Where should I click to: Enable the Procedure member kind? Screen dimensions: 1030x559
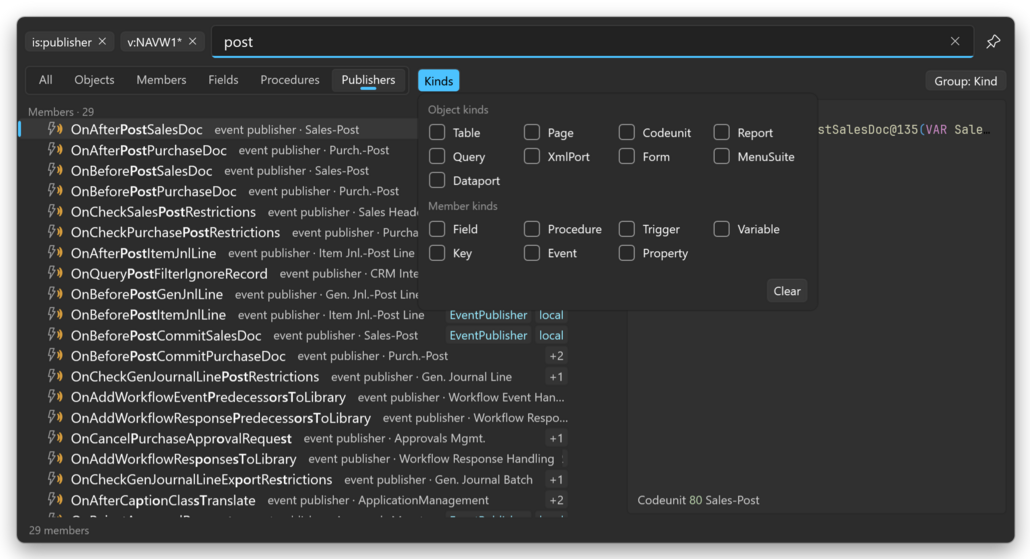point(531,229)
